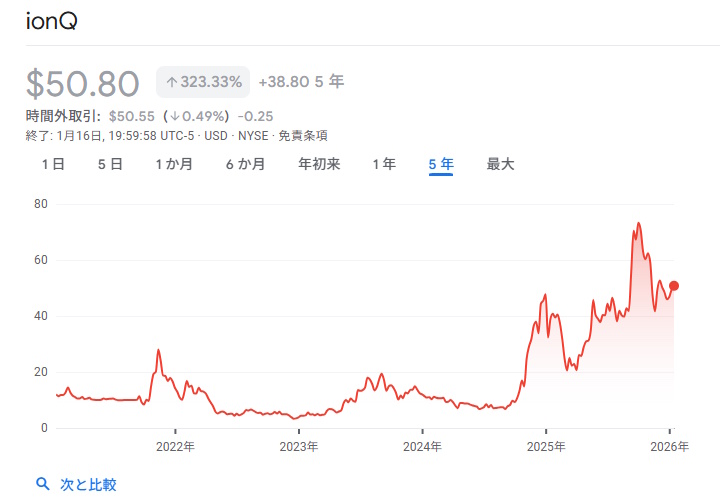Click the after-hours price $50.55
The height and width of the screenshot is (499, 720).
point(130,116)
